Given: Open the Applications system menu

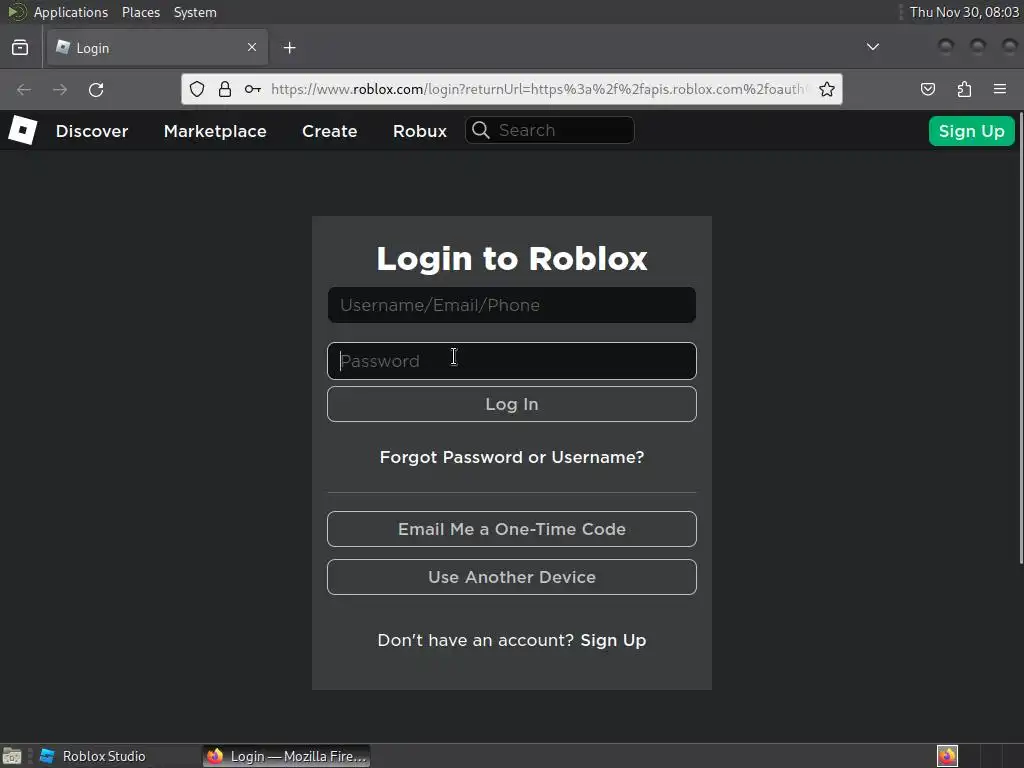Looking at the screenshot, I should point(71,12).
